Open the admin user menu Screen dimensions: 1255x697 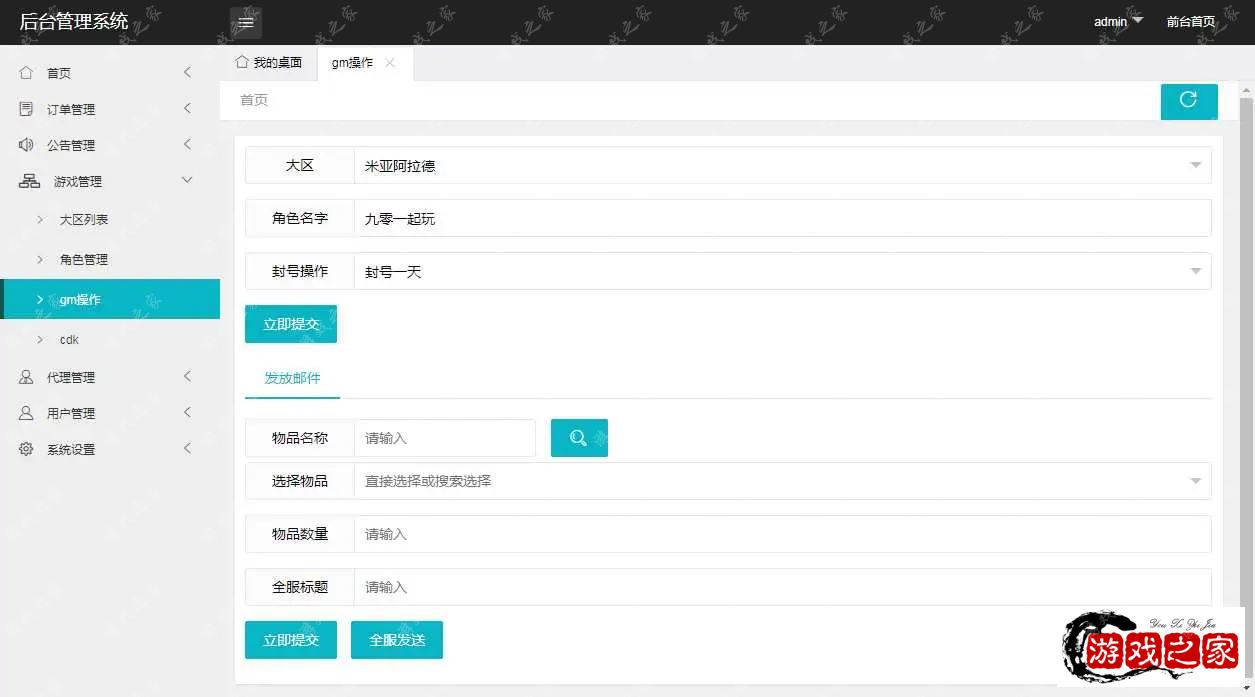coord(1117,22)
